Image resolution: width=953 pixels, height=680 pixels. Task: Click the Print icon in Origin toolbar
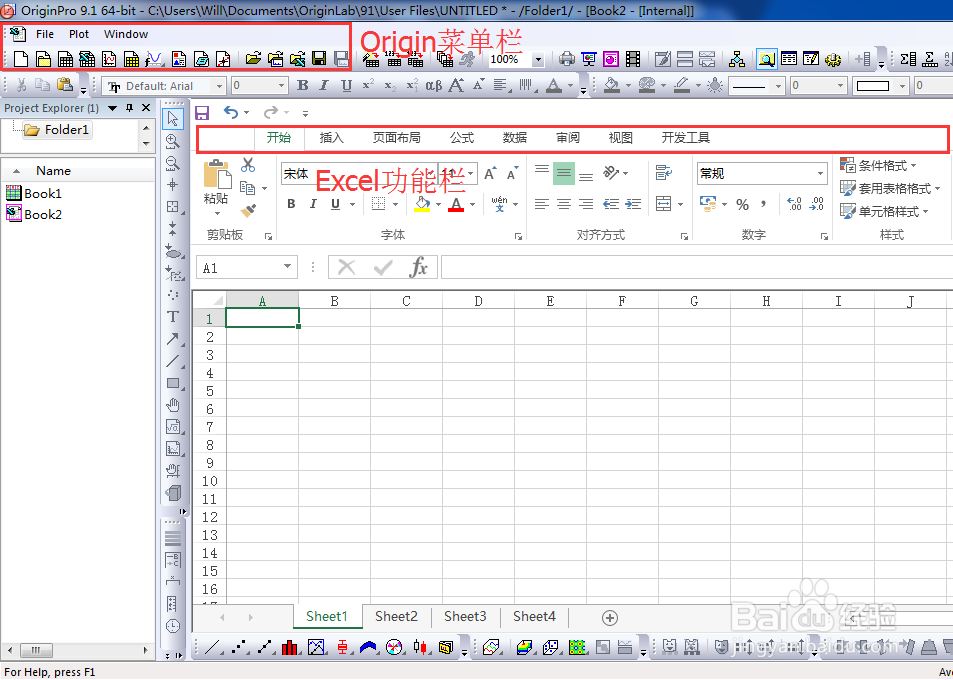click(566, 59)
